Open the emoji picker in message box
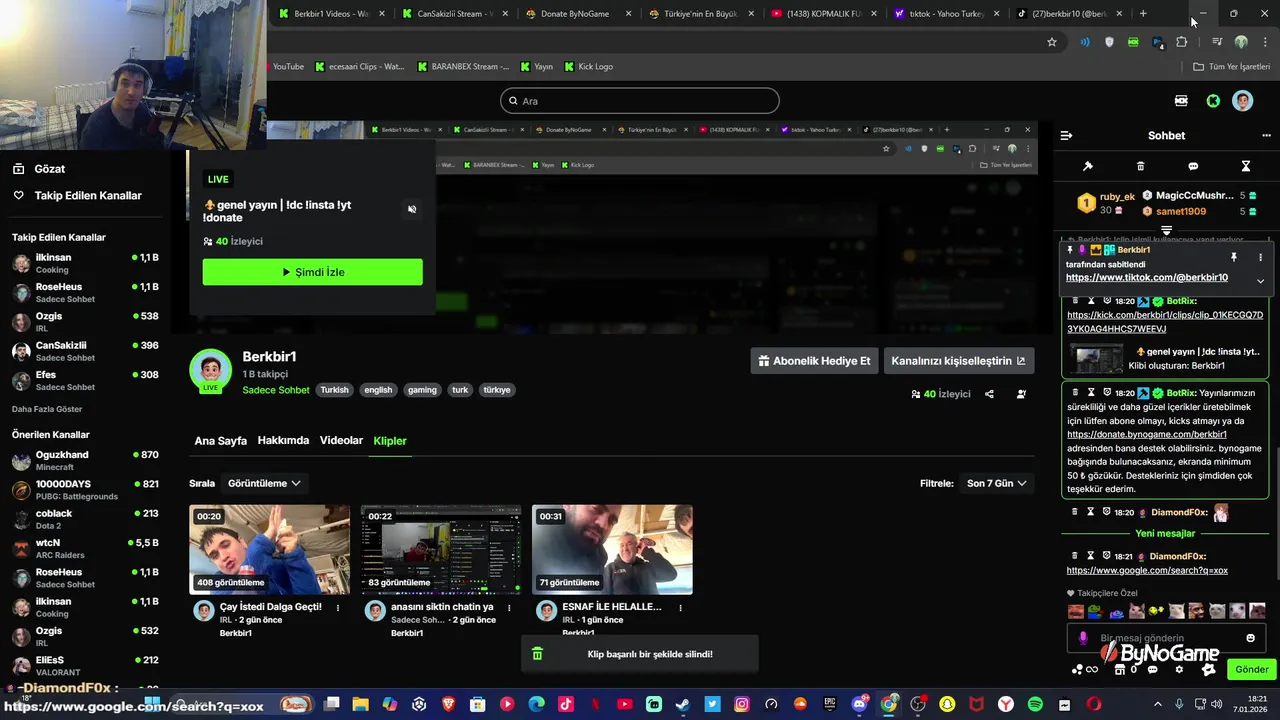This screenshot has width=1280, height=720. 1250,638
